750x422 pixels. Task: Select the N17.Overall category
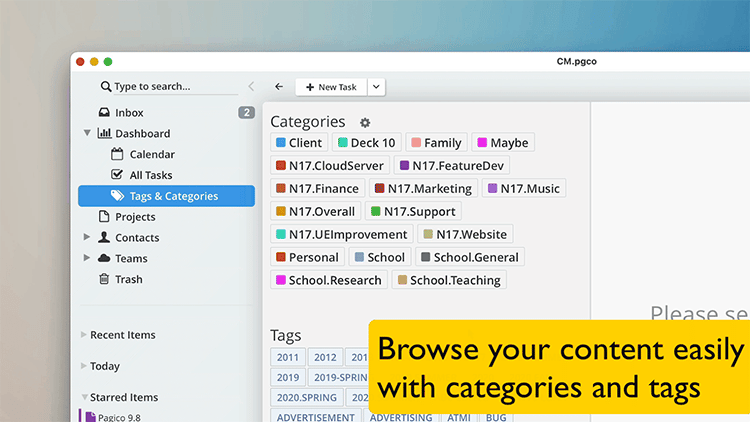pos(316,211)
